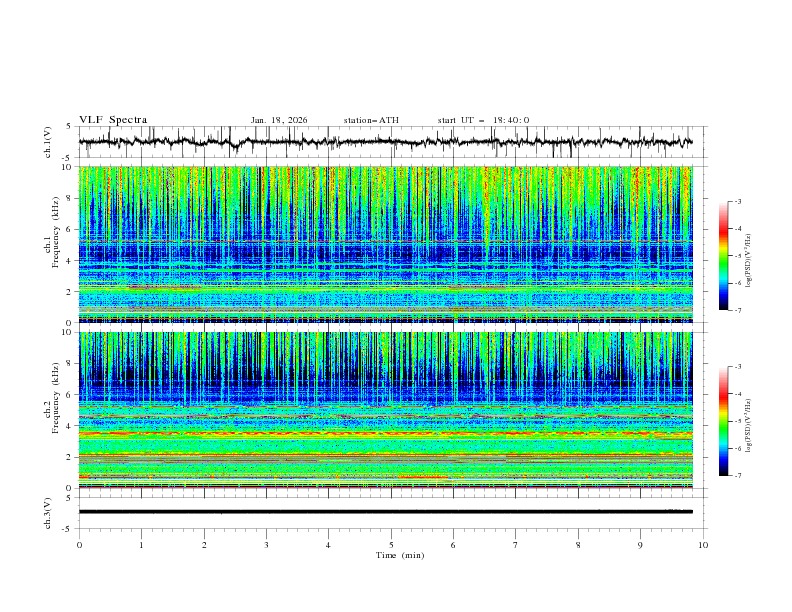Screen dimensions: 792x612
Task: Click time axis tick label "0"
Action: 79,545
